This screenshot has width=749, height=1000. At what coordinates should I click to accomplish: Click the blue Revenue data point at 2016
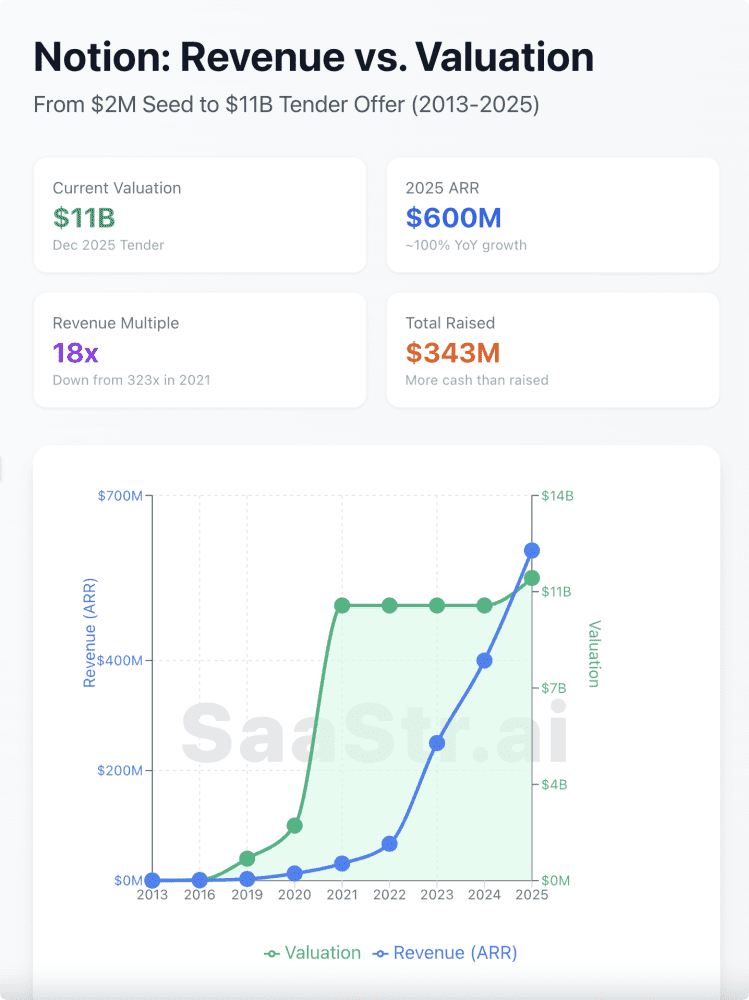(200, 880)
